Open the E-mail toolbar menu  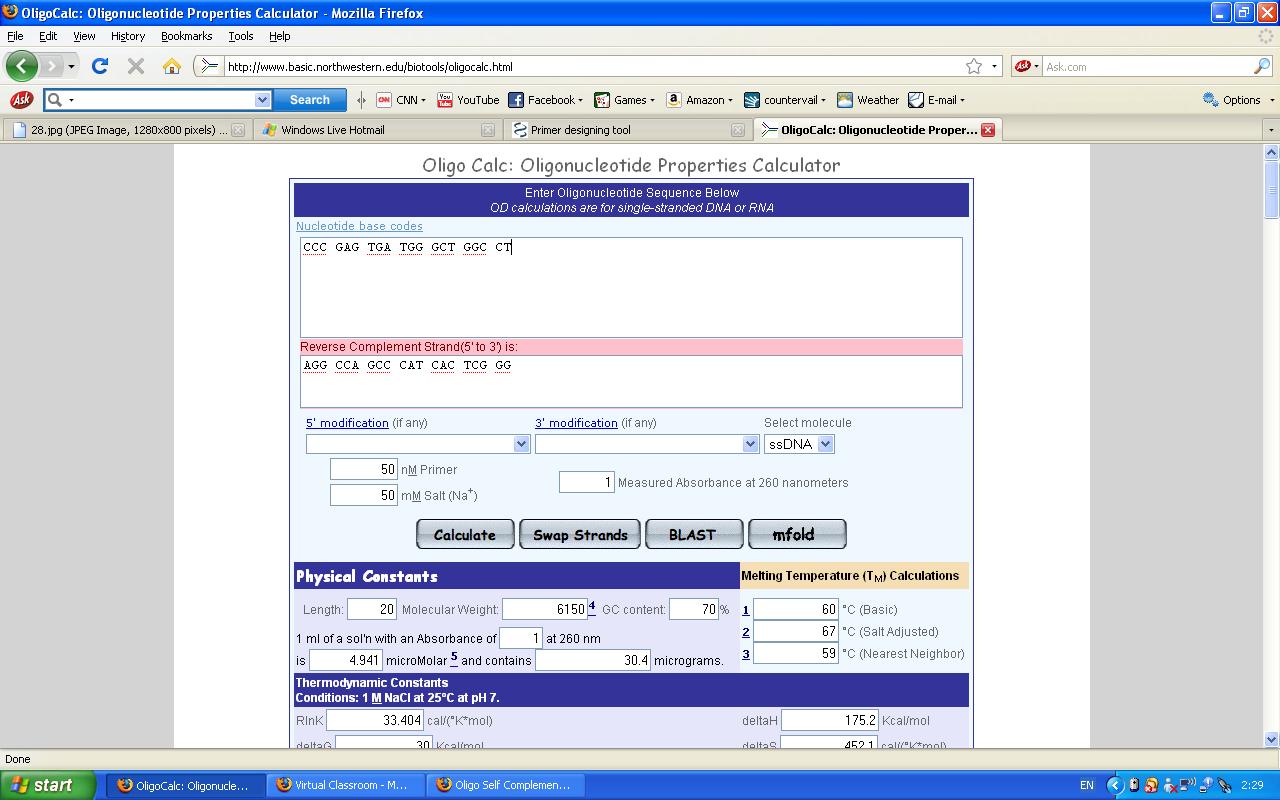pos(936,100)
